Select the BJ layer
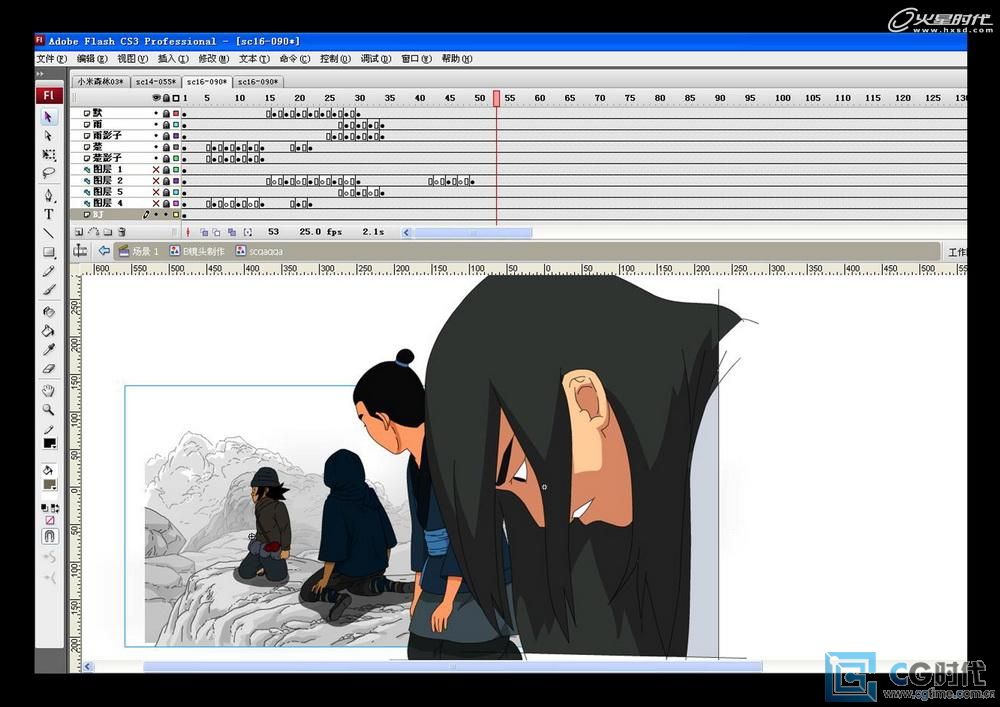Image resolution: width=1000 pixels, height=707 pixels. coord(126,215)
